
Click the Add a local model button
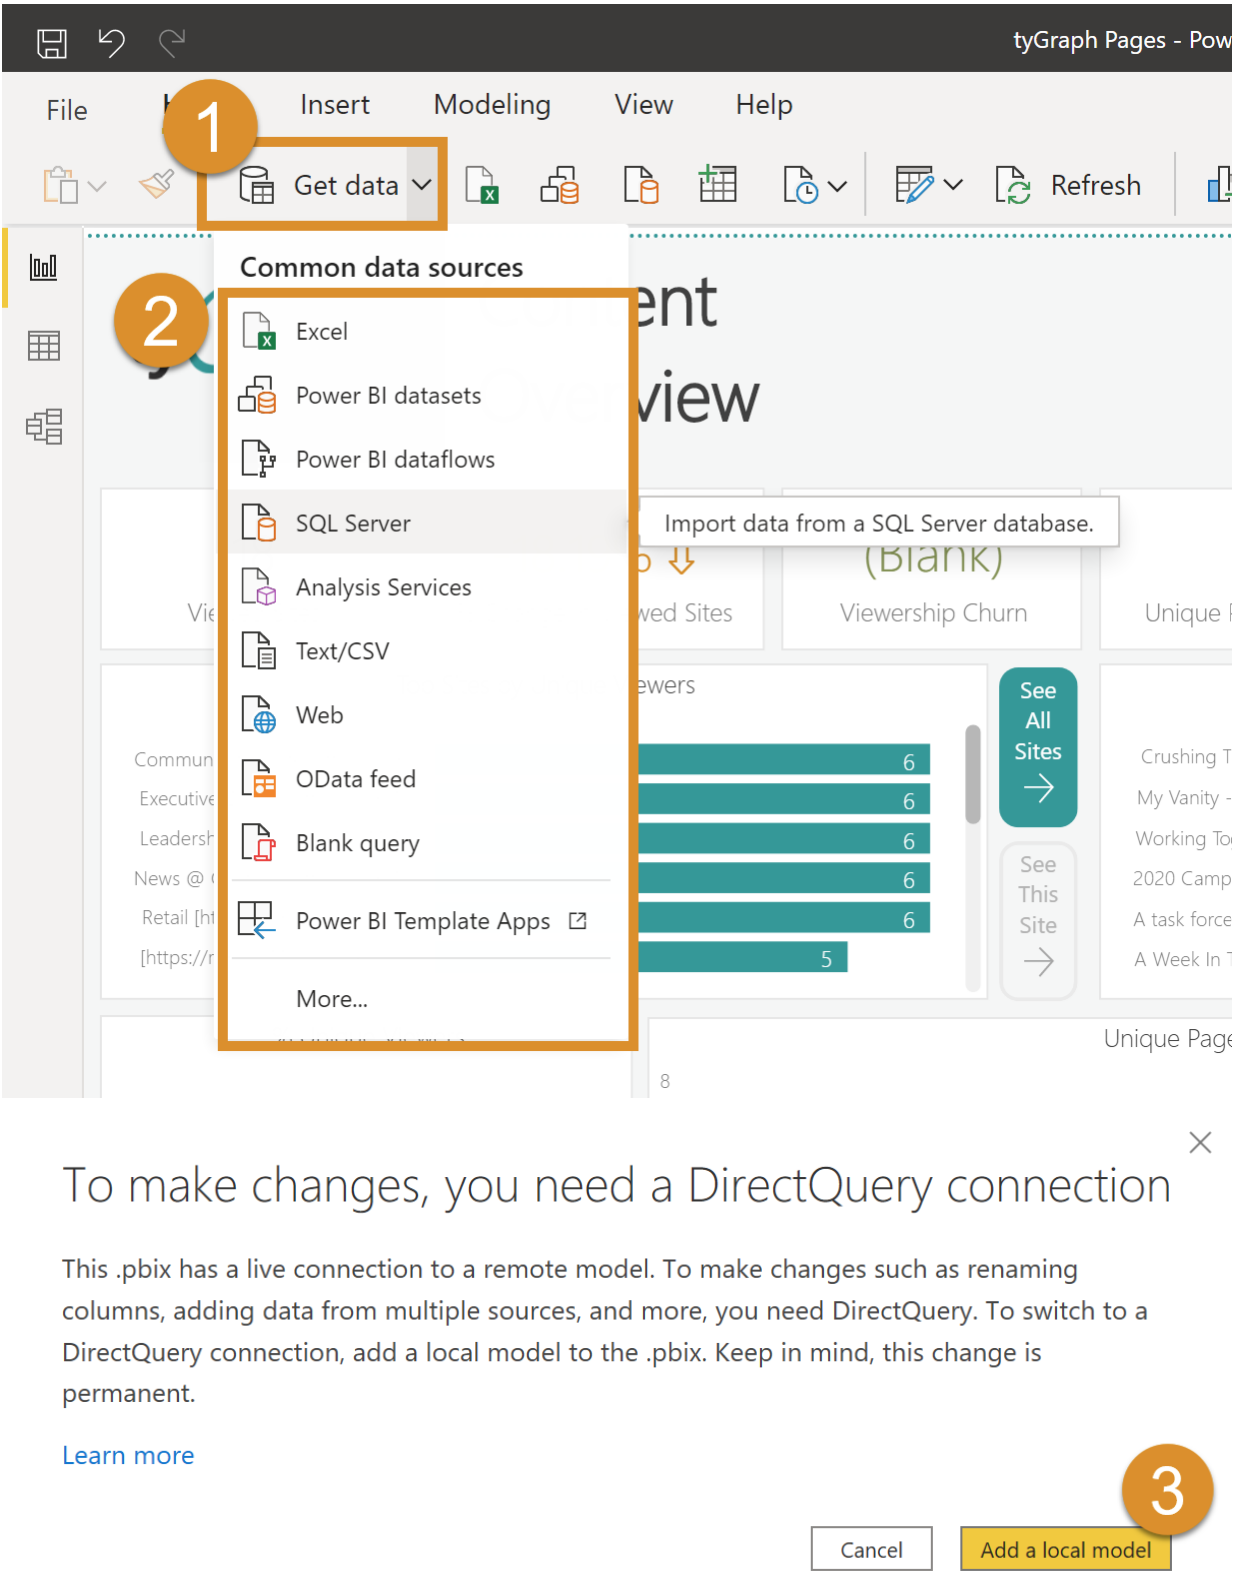point(1065,1549)
